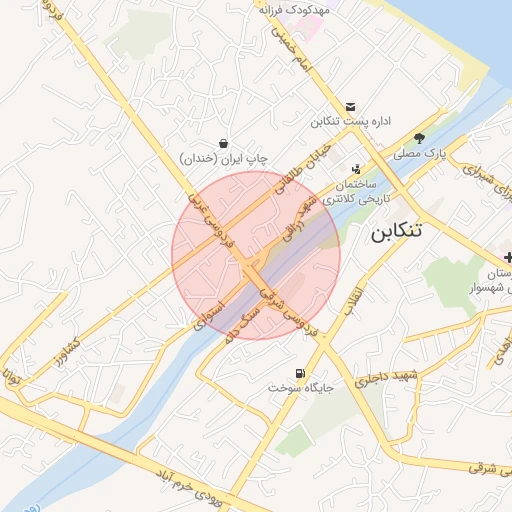Viewport: 512px width, 512px height.
Task: Select the امام خمینی street label
Action: point(291,49)
